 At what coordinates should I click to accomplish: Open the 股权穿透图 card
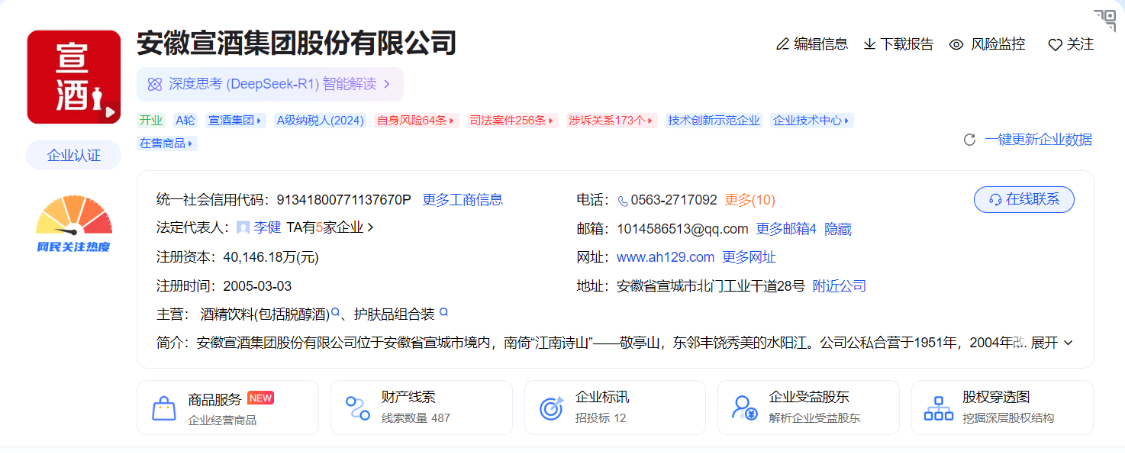(x=1002, y=407)
